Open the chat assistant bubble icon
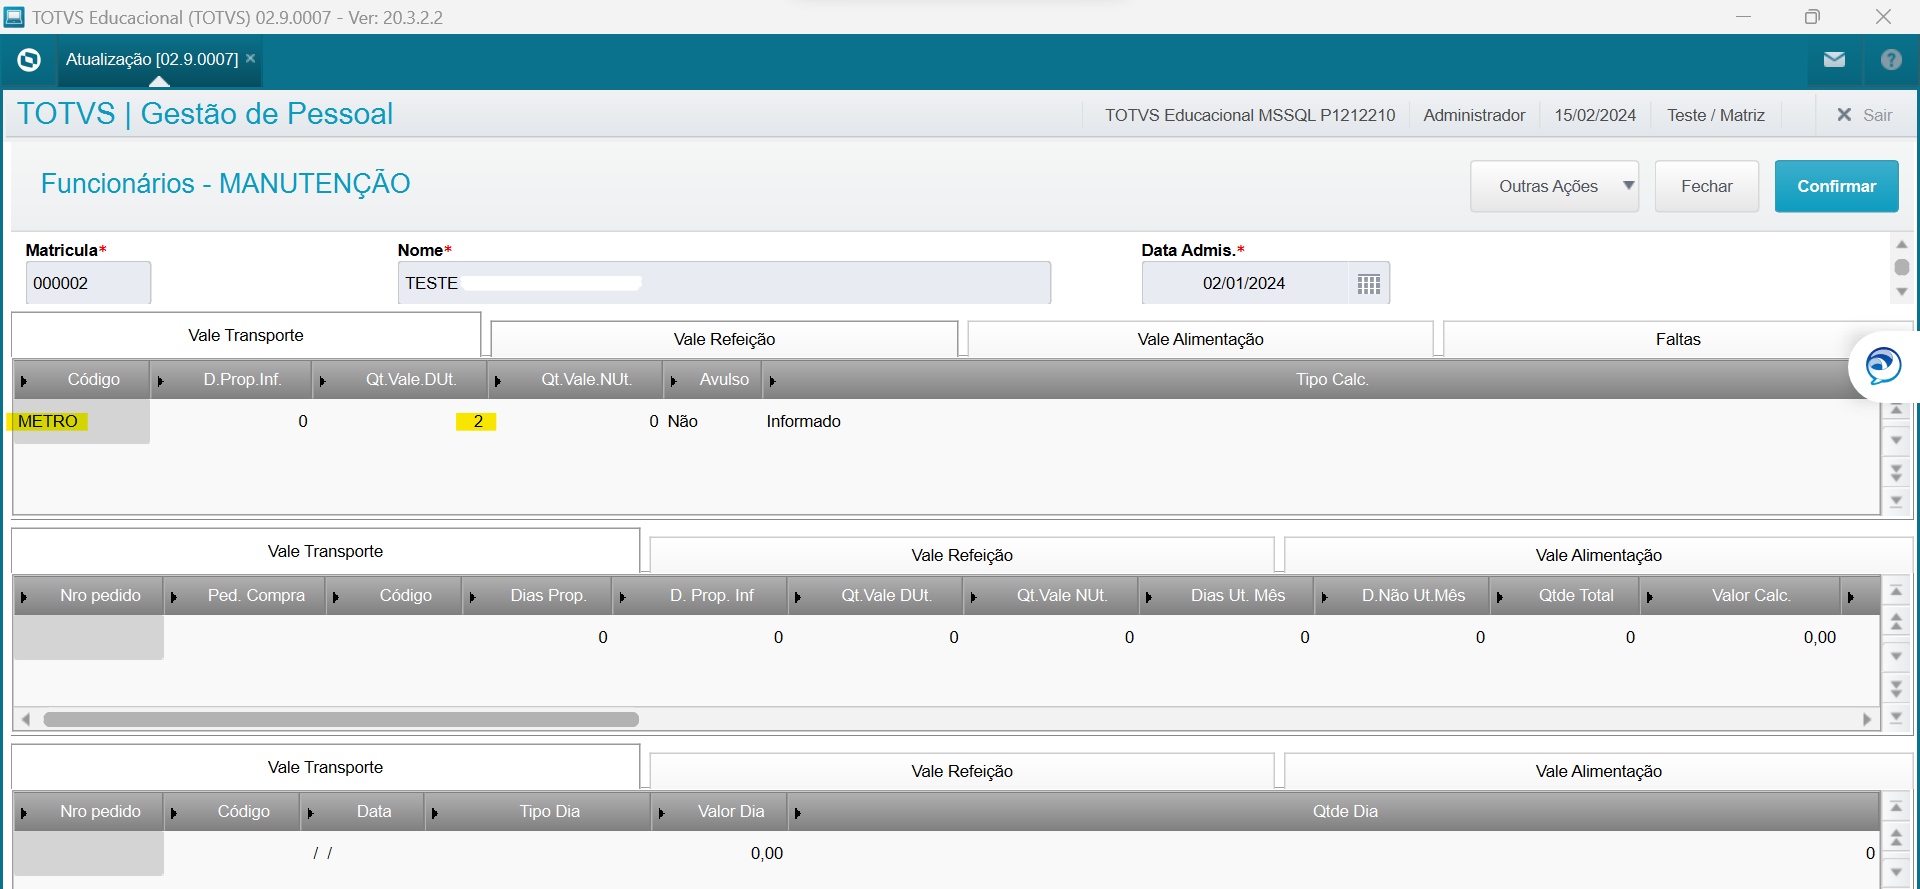Screen dimensions: 1920x889 [x=1882, y=366]
